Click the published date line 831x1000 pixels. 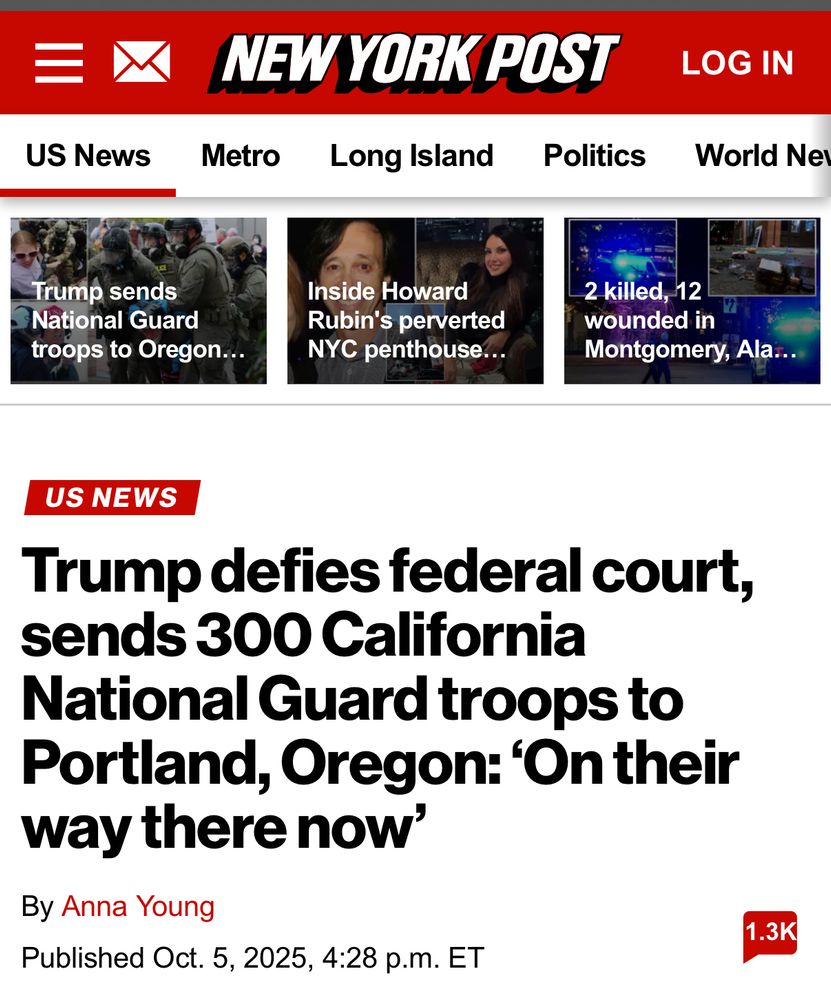pyautogui.click(x=253, y=958)
